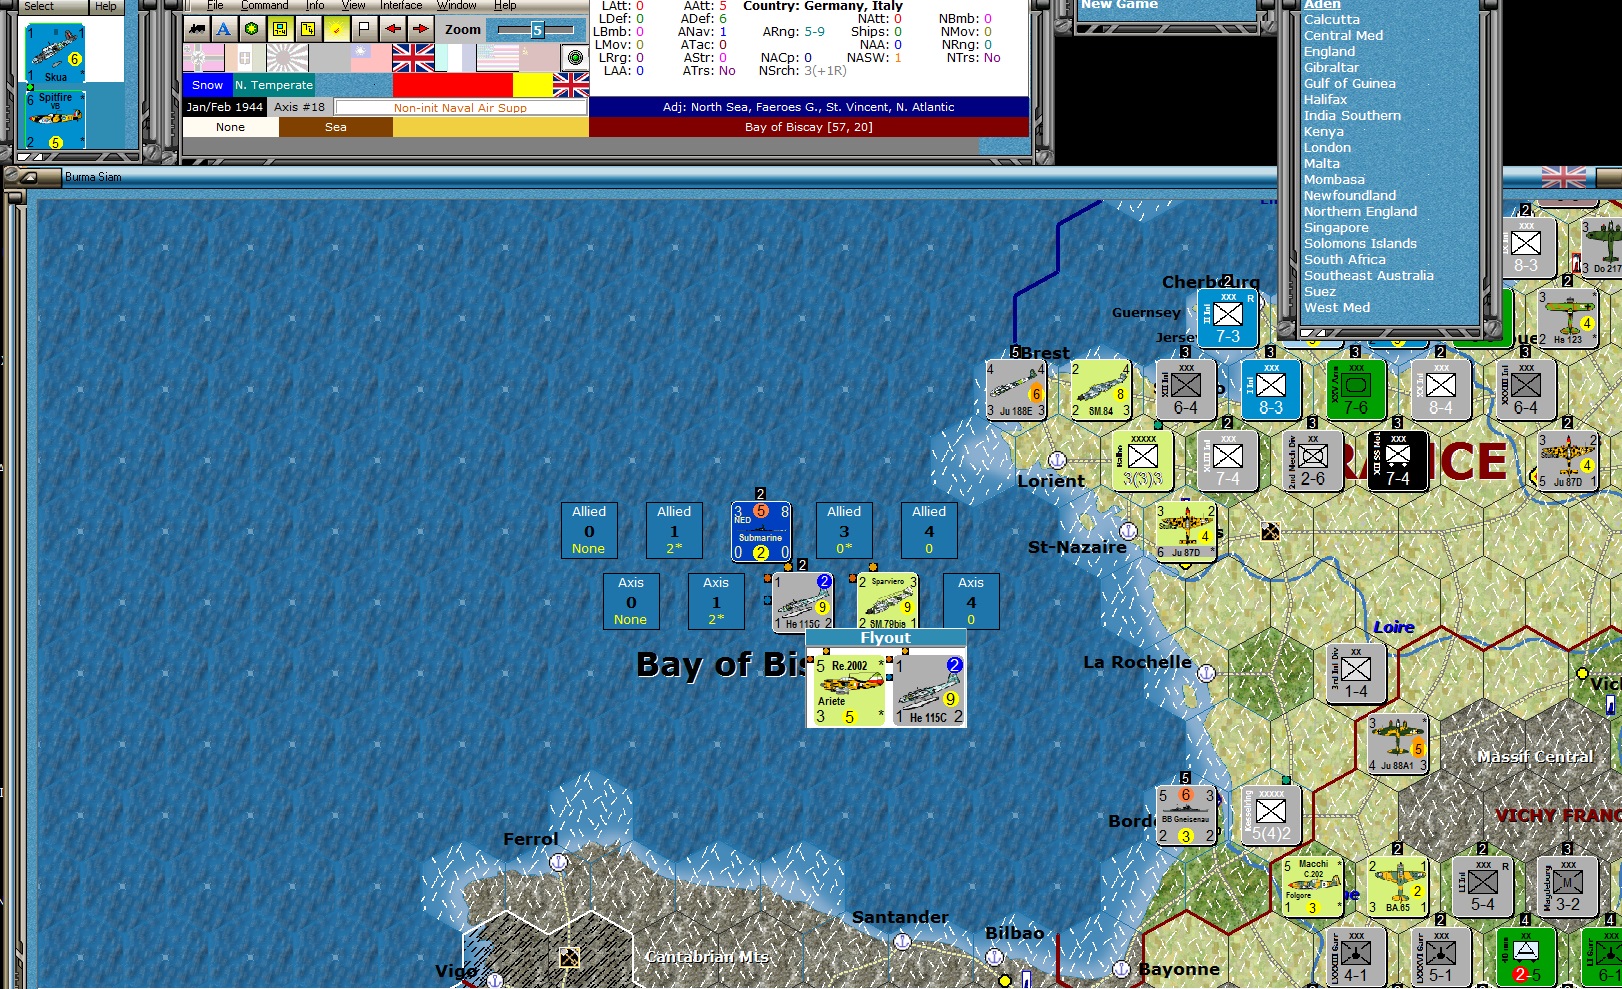Choose Singapore from the map list
The width and height of the screenshot is (1622, 989).
point(1336,228)
